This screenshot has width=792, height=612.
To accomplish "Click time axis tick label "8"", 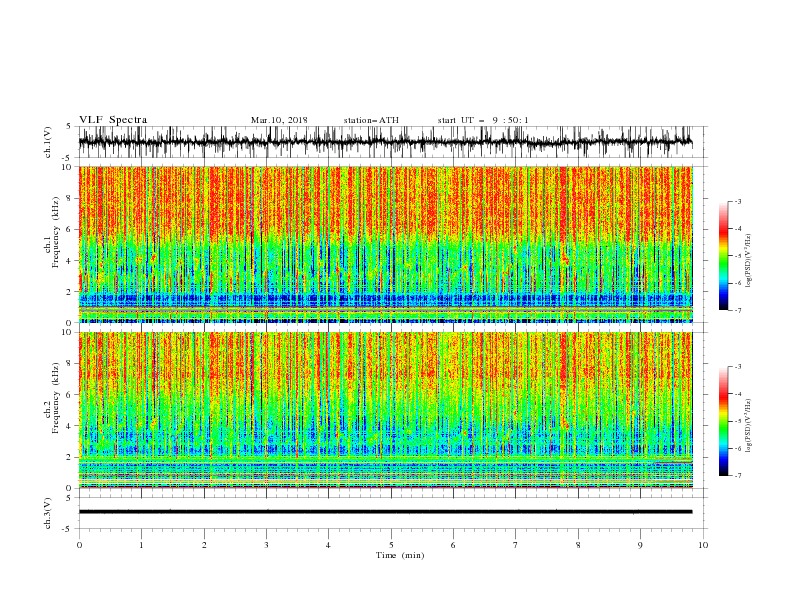I will point(578,545).
